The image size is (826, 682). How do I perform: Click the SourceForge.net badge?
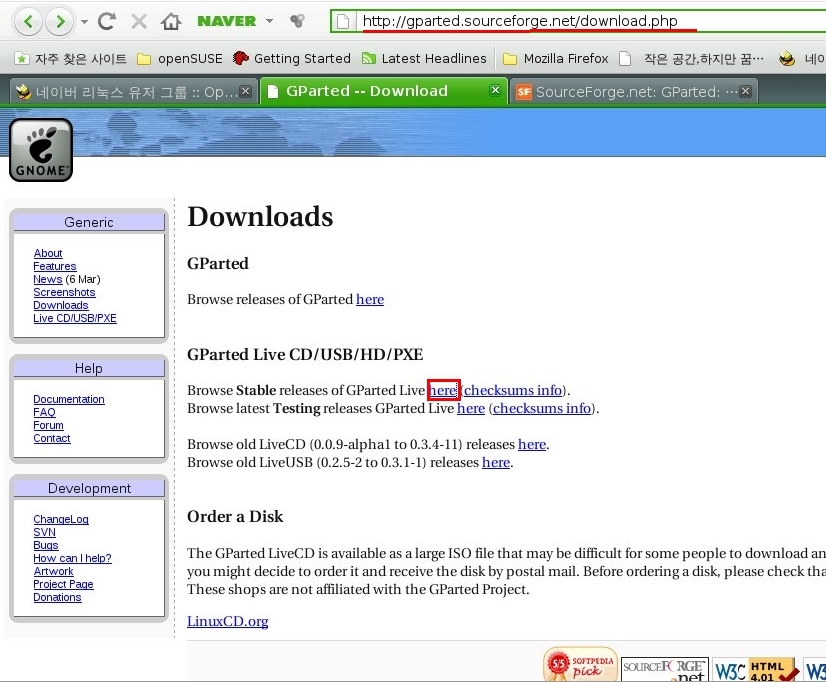[x=665, y=669]
